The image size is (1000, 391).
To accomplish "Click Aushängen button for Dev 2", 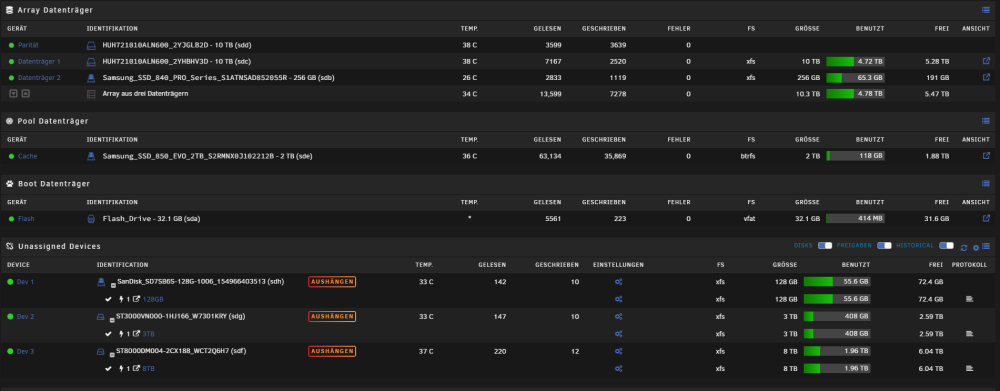I will coord(332,316).
